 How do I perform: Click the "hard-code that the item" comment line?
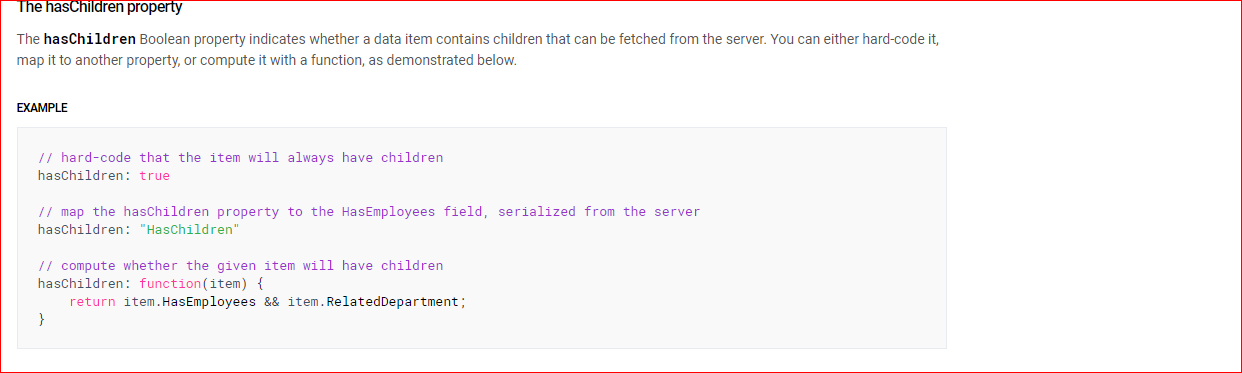(240, 158)
